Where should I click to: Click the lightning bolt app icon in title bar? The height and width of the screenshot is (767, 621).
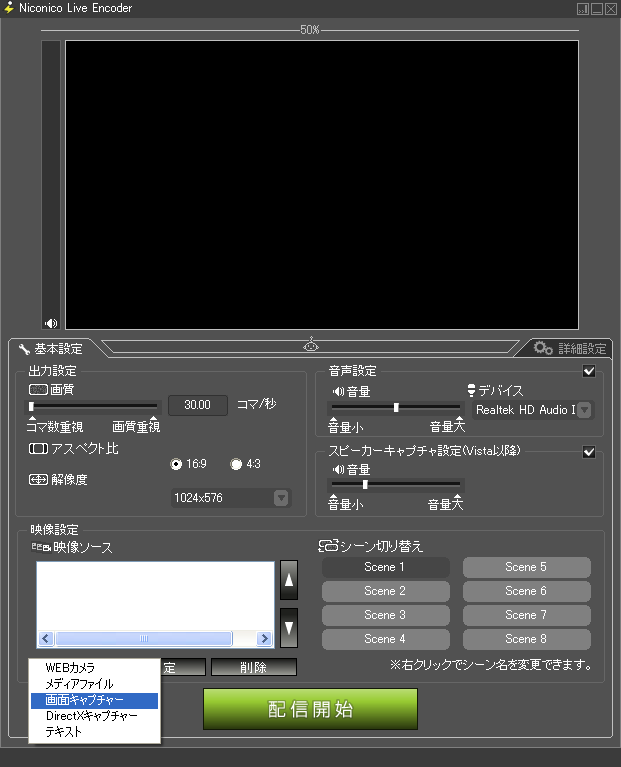point(8,8)
